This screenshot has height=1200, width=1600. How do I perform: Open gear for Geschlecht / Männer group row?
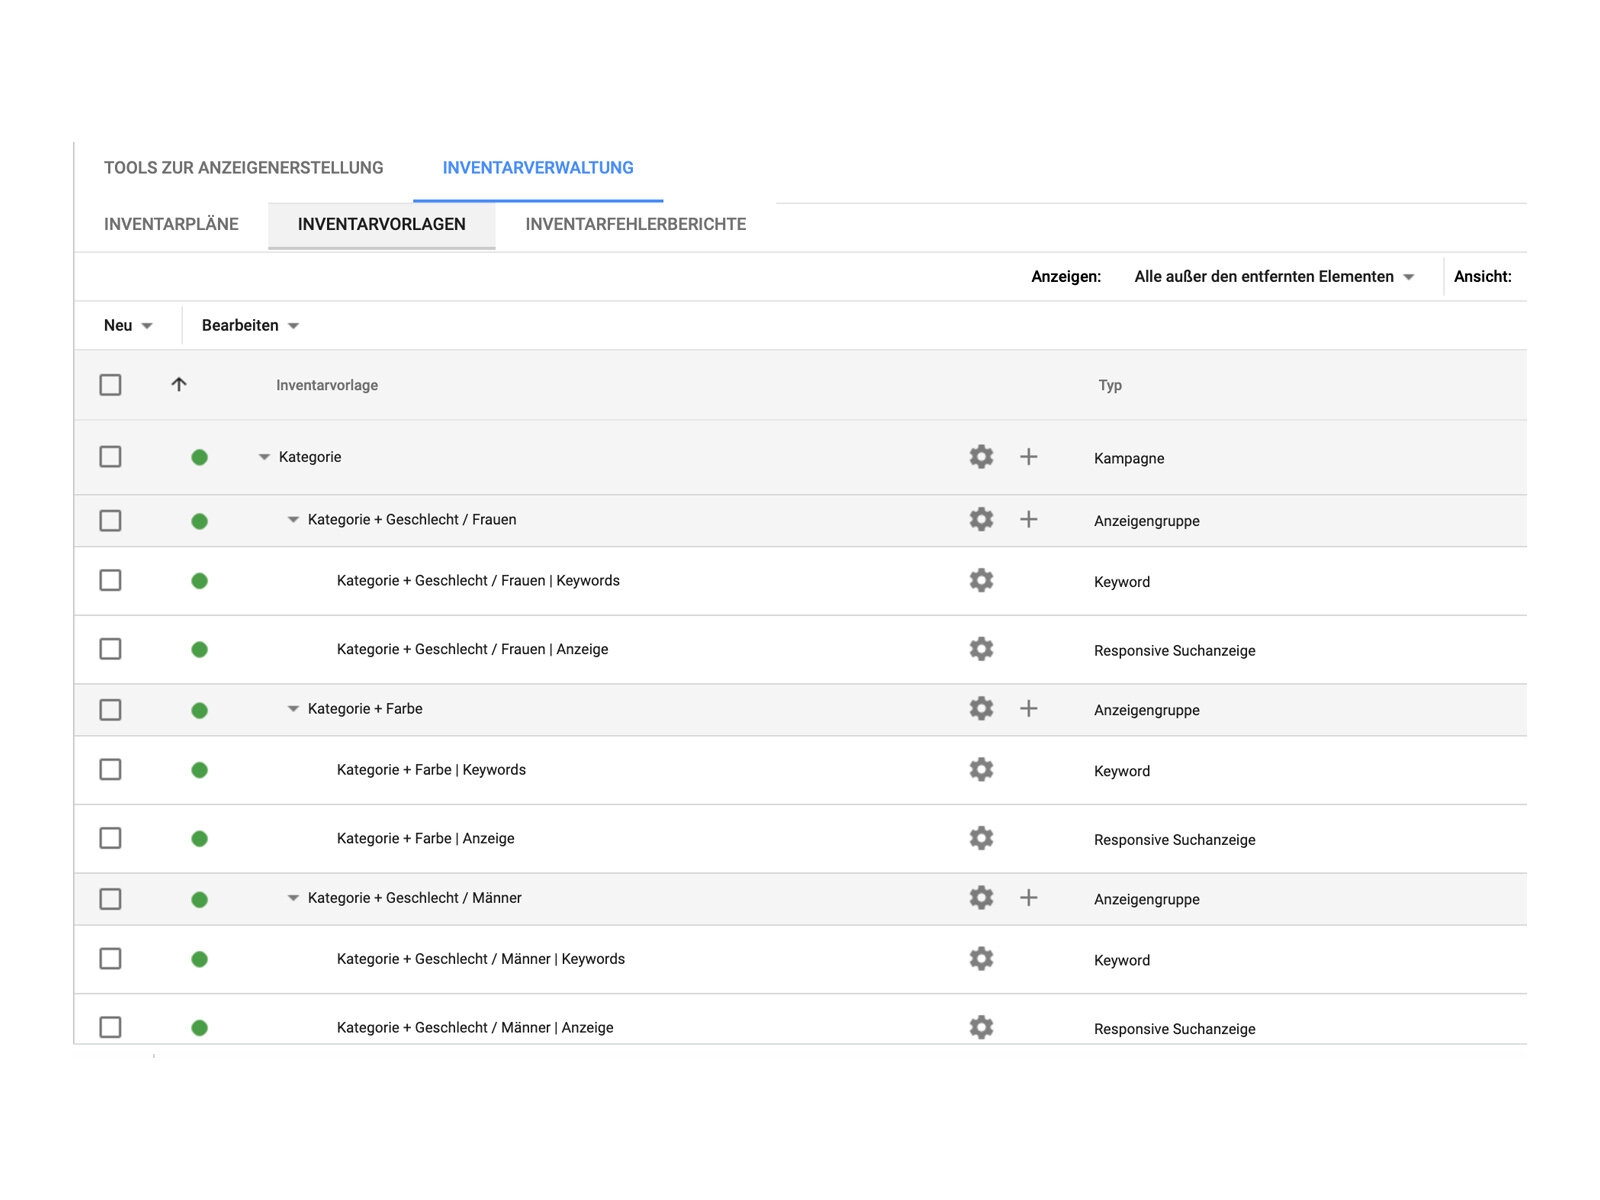point(981,897)
